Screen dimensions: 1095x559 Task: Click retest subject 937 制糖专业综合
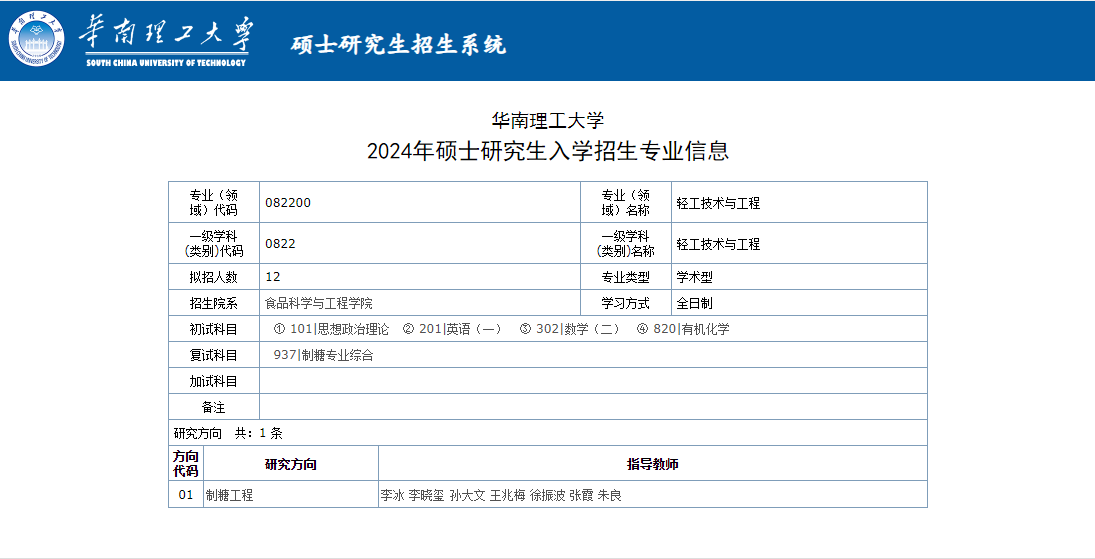pyautogui.click(x=323, y=355)
